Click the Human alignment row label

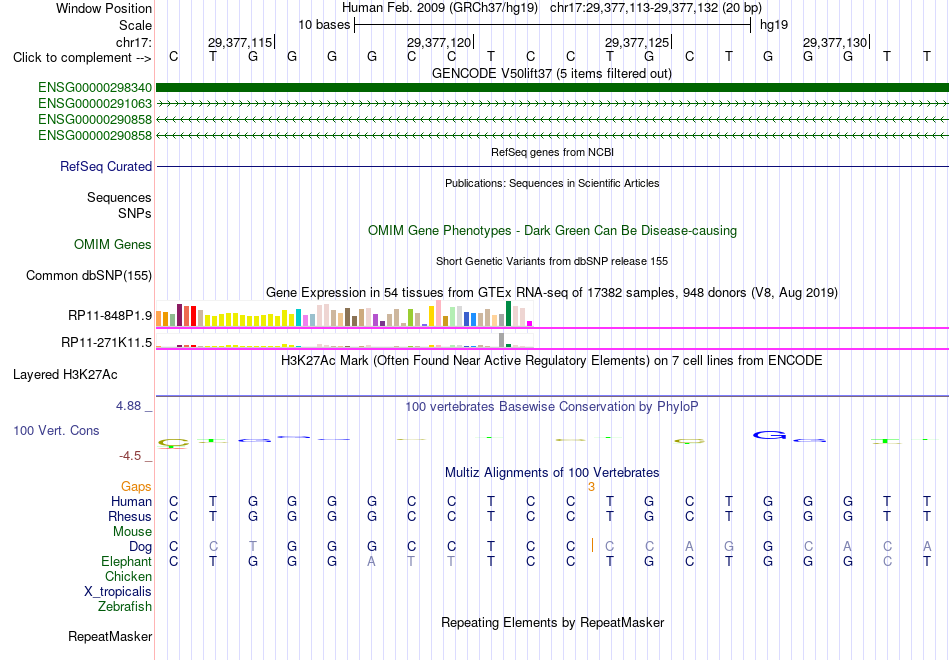coord(131,502)
